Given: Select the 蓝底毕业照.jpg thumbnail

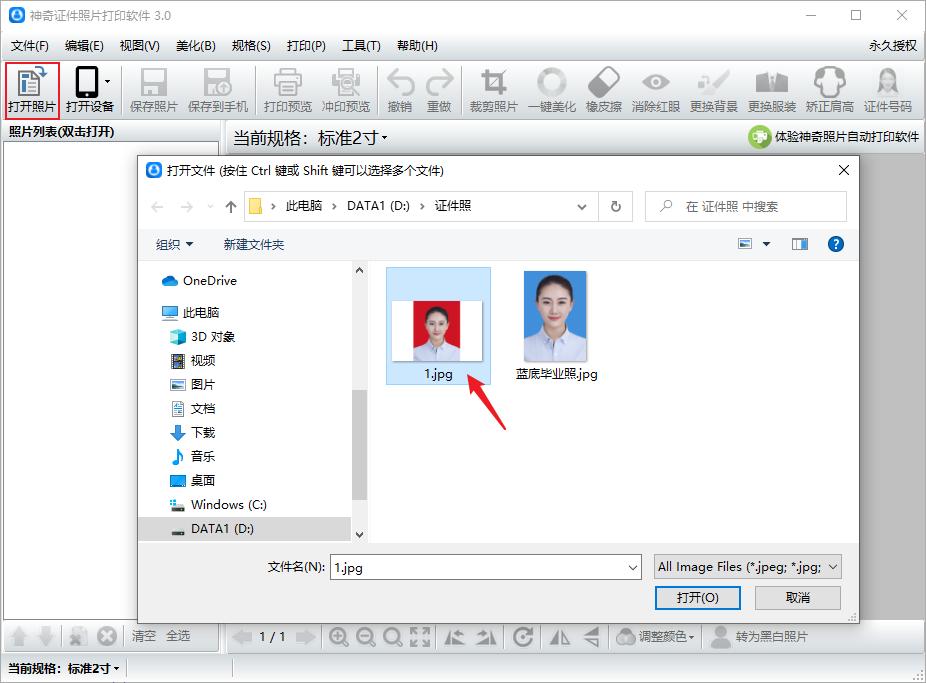Looking at the screenshot, I should pos(554,317).
